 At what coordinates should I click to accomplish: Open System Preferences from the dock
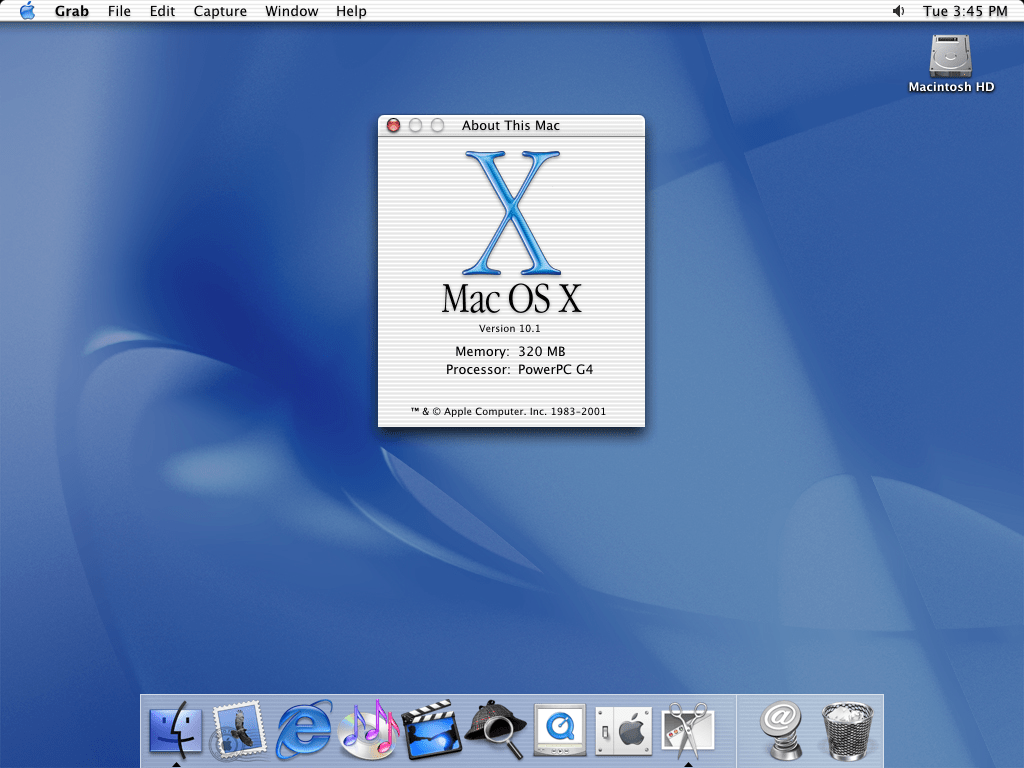(x=622, y=732)
